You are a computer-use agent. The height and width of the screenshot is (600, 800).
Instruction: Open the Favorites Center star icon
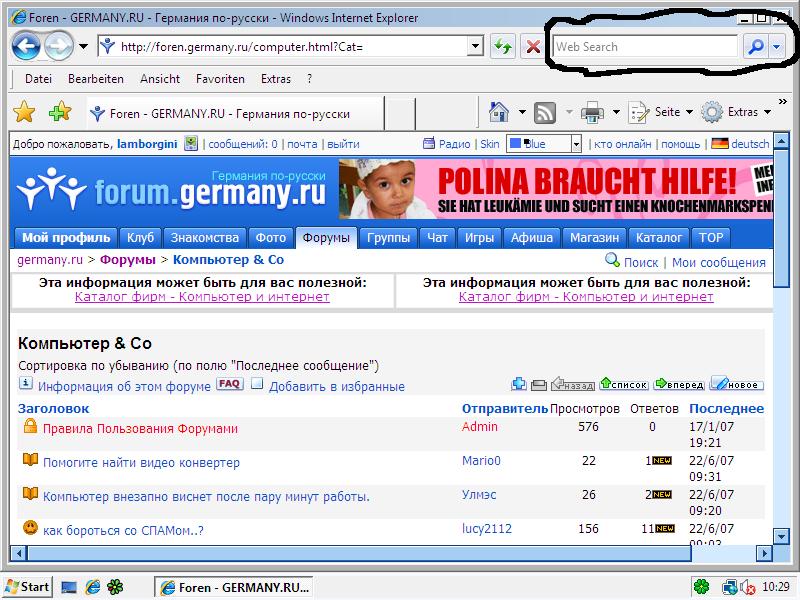[x=24, y=112]
